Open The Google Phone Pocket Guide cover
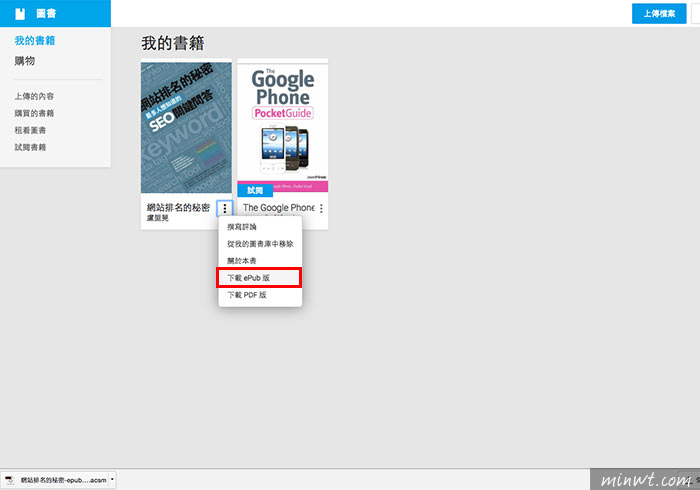This screenshot has height=490, width=700. pos(283,128)
